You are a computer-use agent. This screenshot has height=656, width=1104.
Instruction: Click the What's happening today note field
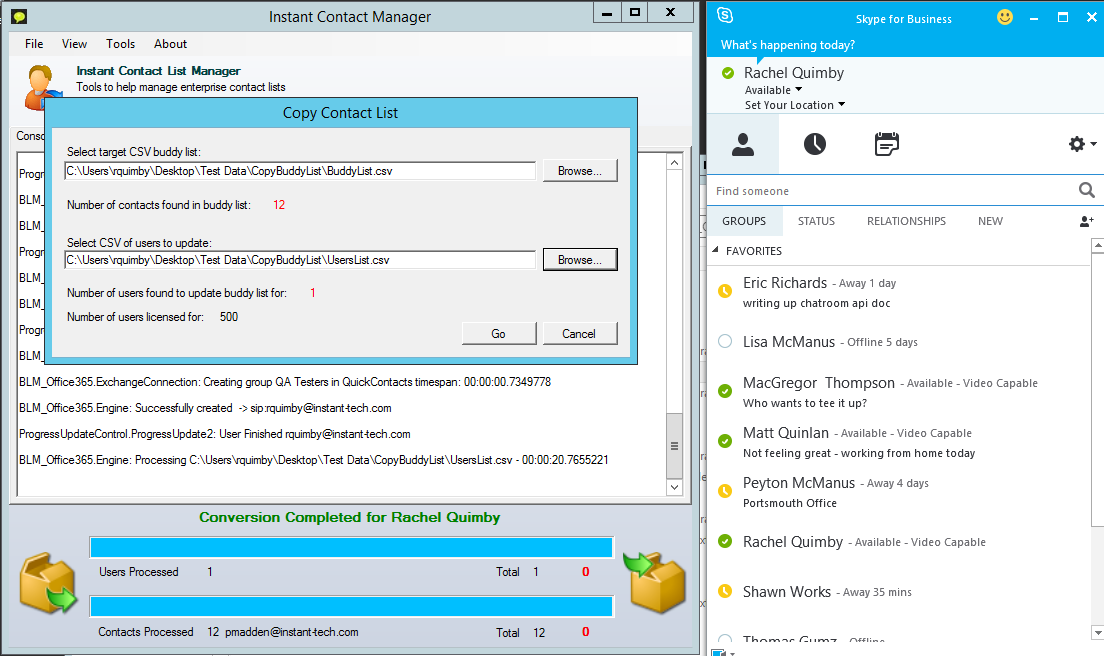pyautogui.click(x=788, y=45)
